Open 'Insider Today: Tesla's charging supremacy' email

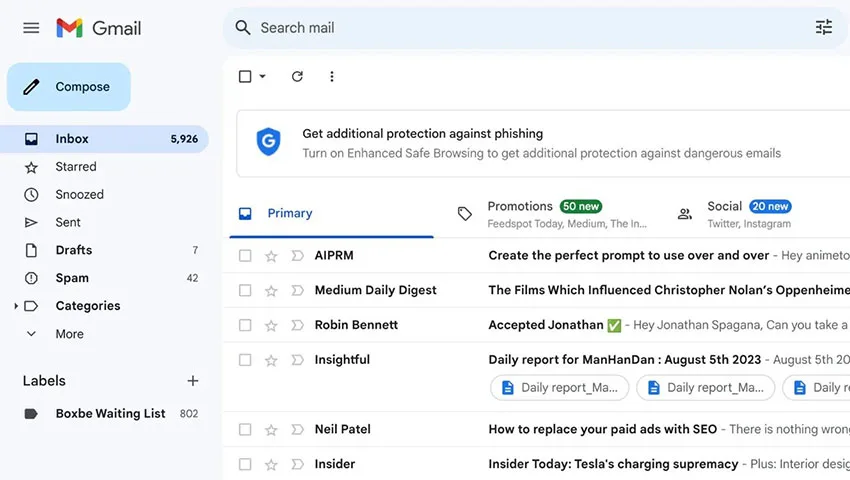[613, 464]
